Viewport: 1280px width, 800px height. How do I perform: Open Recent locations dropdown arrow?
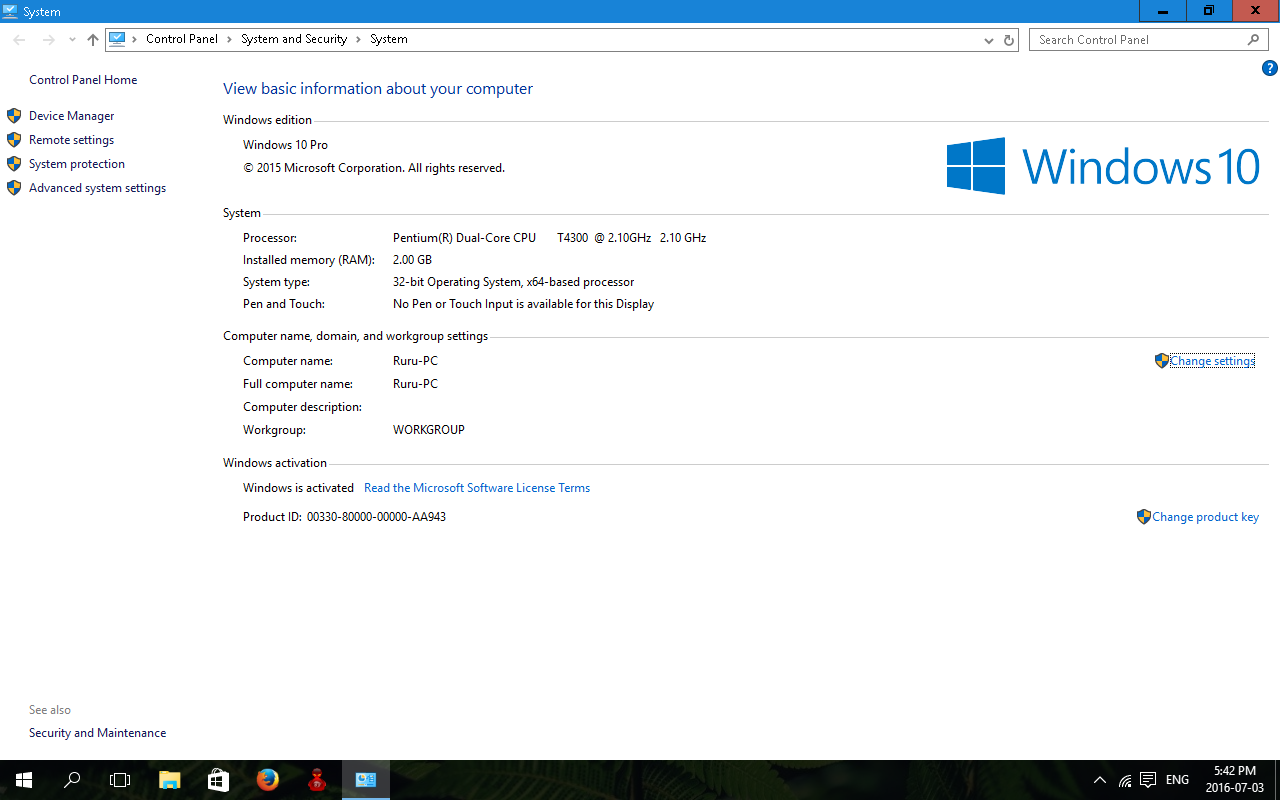pyautogui.click(x=72, y=40)
